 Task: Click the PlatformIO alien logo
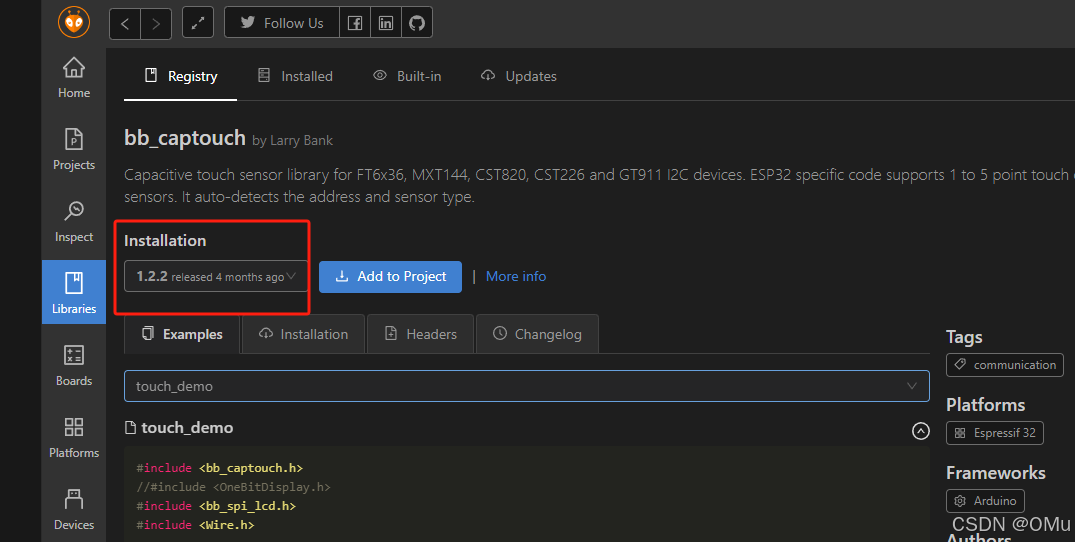point(73,23)
